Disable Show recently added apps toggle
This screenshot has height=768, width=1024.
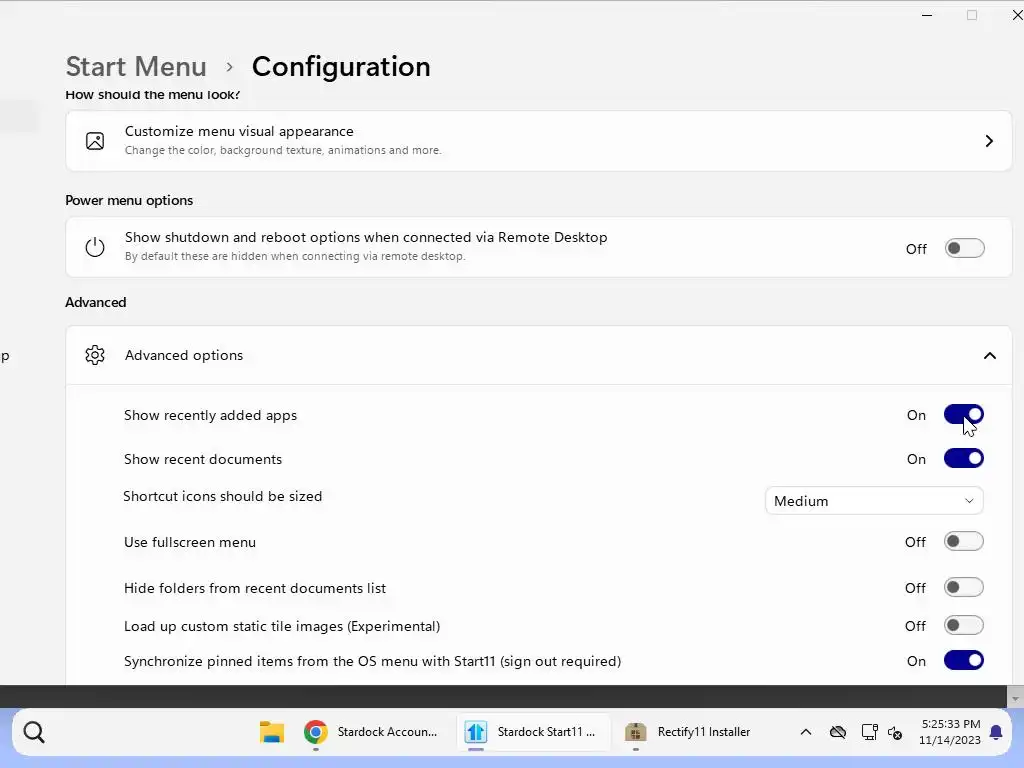tap(964, 415)
